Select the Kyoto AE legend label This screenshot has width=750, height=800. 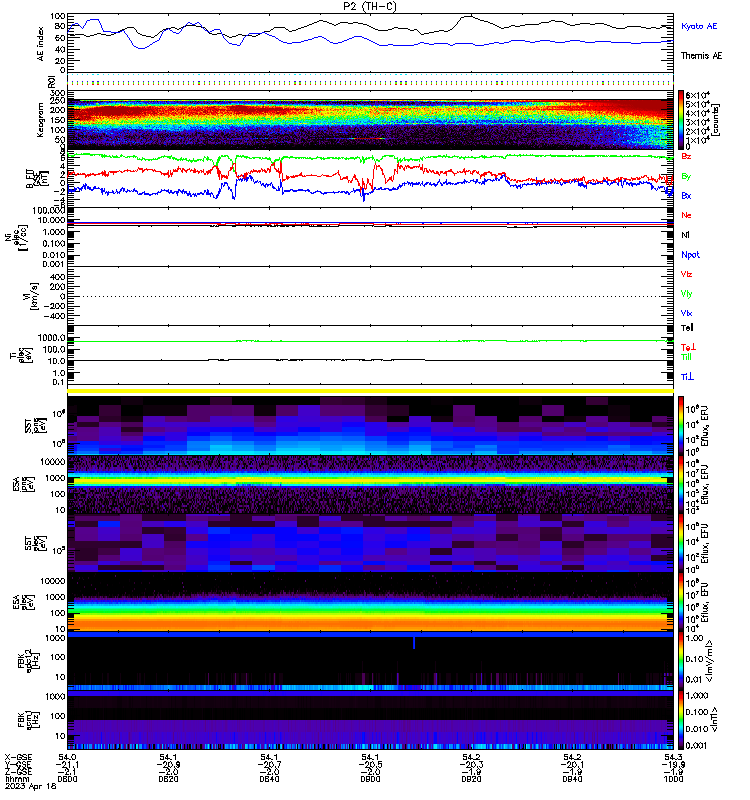699,26
